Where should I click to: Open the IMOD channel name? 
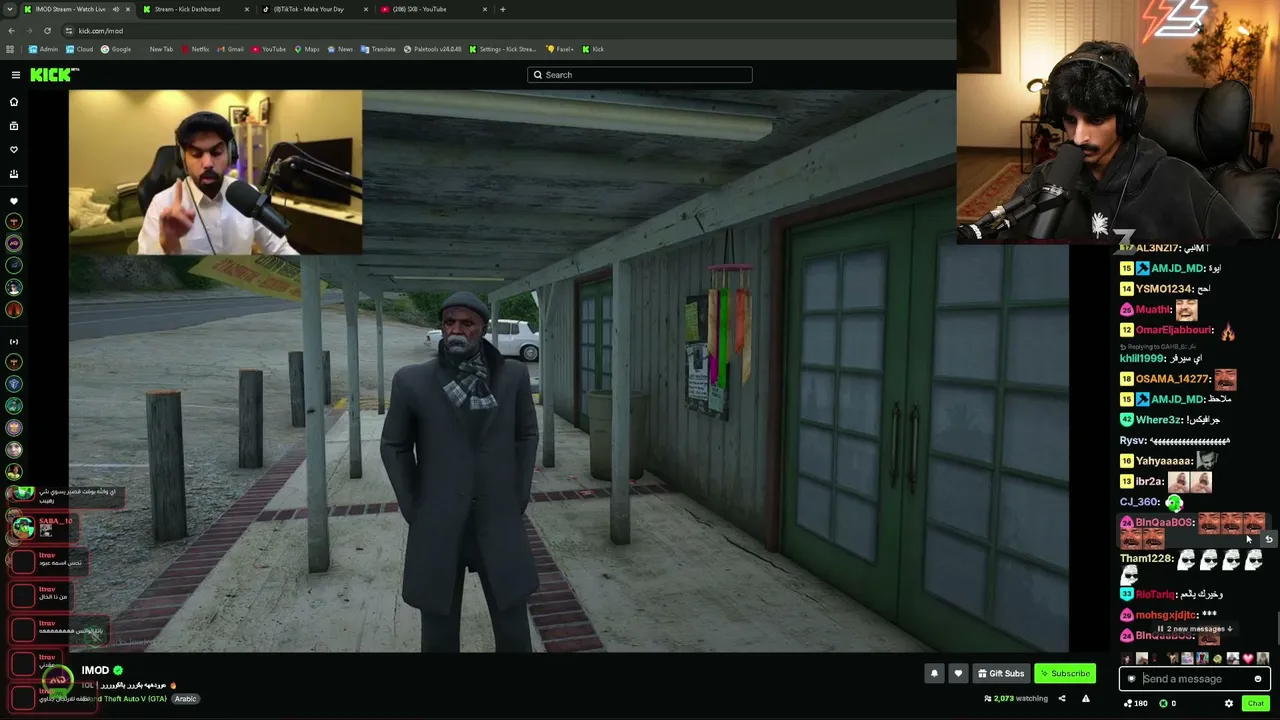(x=95, y=670)
